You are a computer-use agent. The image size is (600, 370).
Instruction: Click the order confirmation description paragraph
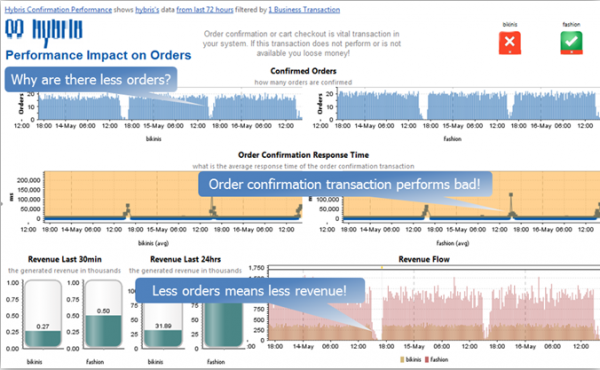click(x=302, y=43)
